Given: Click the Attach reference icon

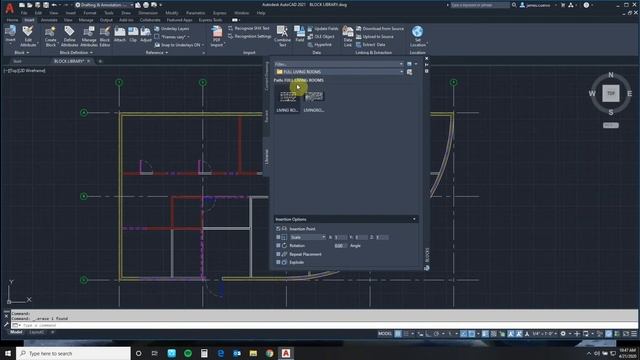Looking at the screenshot, I should point(120,34).
